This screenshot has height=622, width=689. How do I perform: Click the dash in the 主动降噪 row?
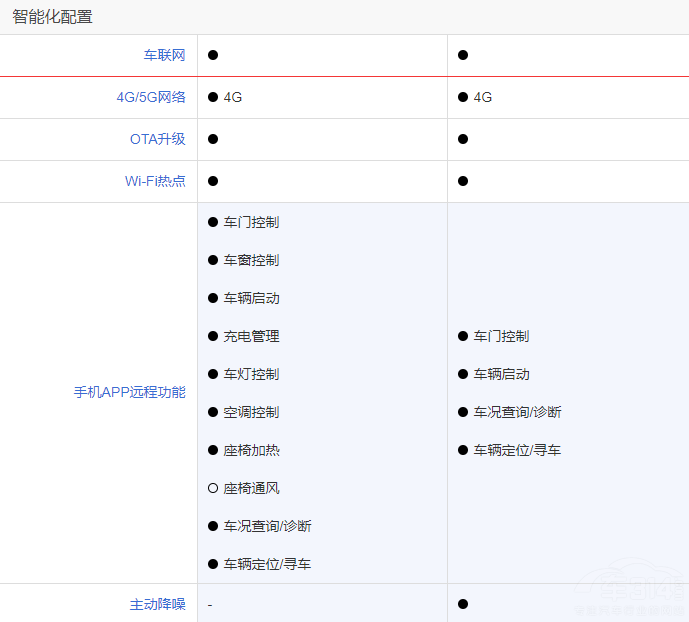coord(210,604)
